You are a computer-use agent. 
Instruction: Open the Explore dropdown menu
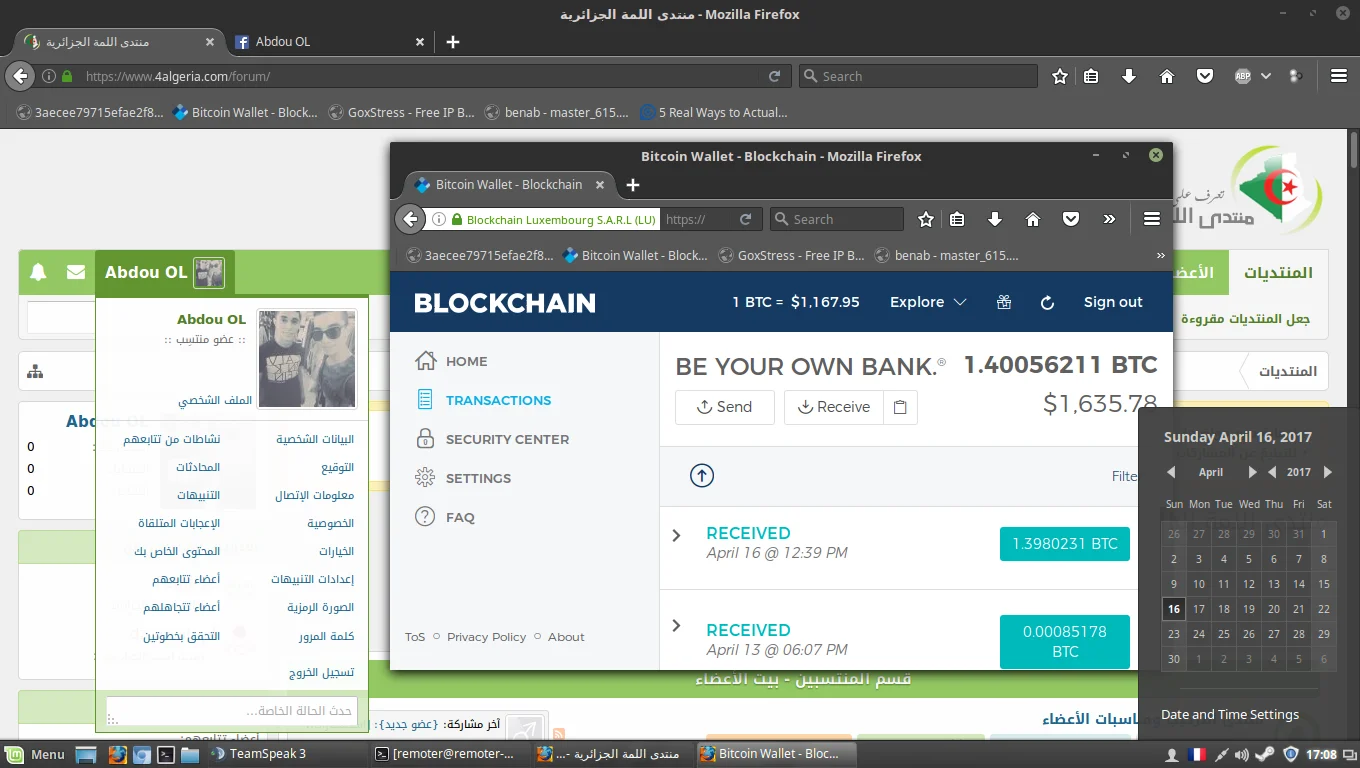pos(928,302)
